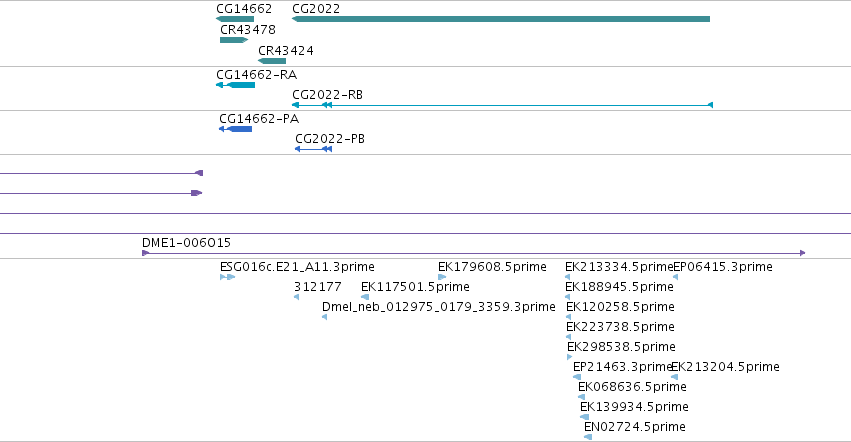Click the EK213334.5prime arrow marker
Image resolution: width=851 pixels, height=442 pixels.
[x=568, y=277]
